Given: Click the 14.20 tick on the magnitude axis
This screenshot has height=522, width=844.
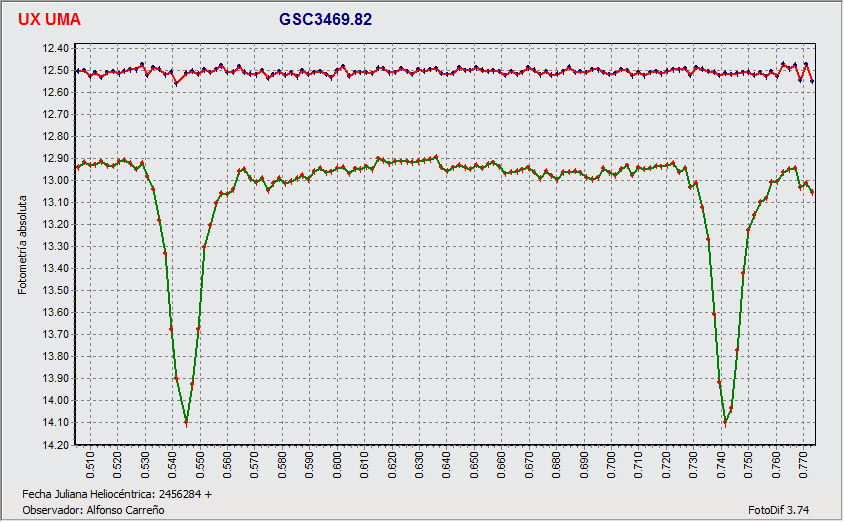Looking at the screenshot, I should [57, 445].
